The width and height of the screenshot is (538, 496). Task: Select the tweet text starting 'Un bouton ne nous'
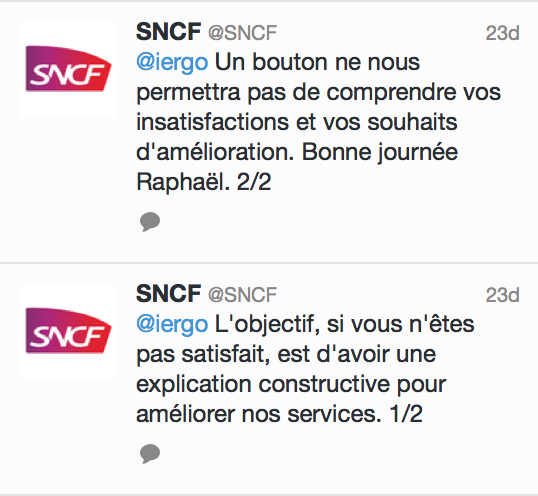(x=318, y=122)
